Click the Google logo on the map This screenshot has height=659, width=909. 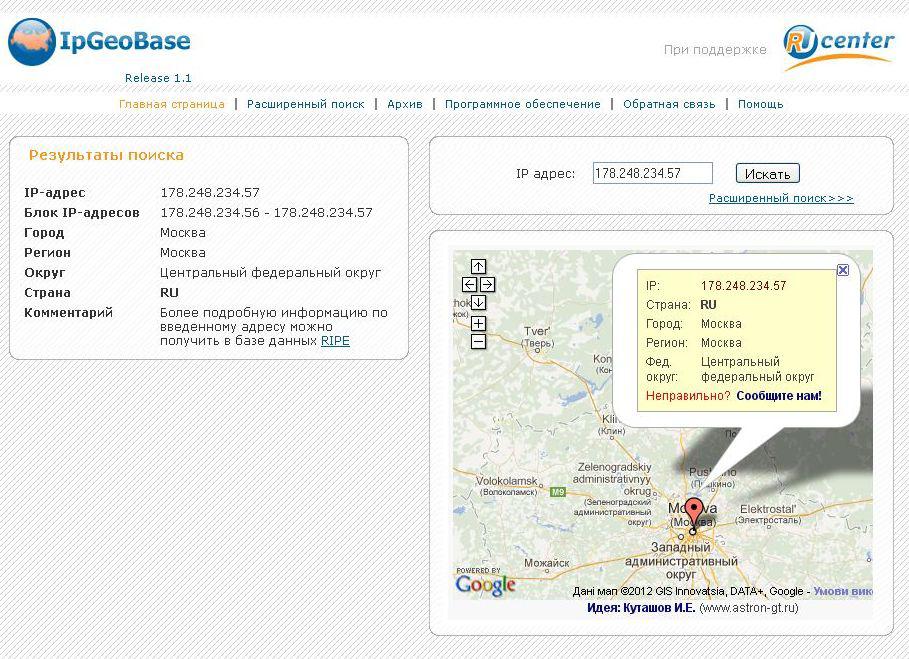coord(485,585)
